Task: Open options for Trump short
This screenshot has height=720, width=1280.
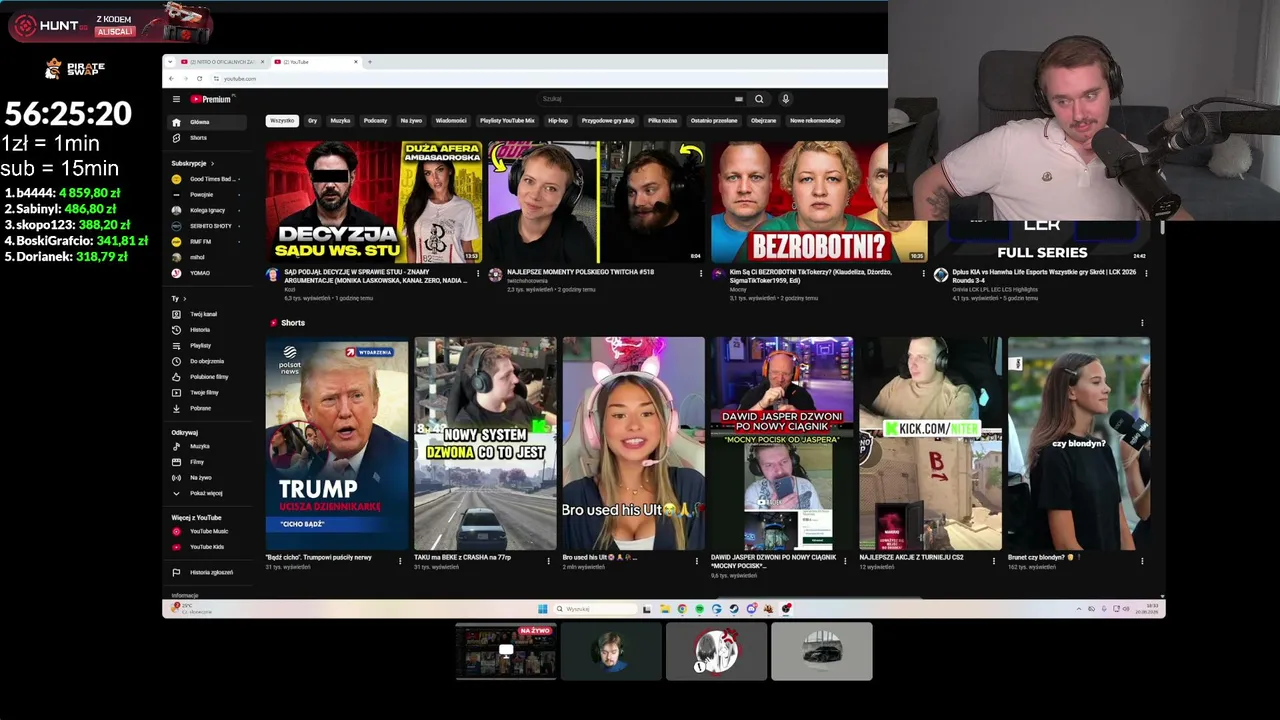Action: tap(400, 561)
